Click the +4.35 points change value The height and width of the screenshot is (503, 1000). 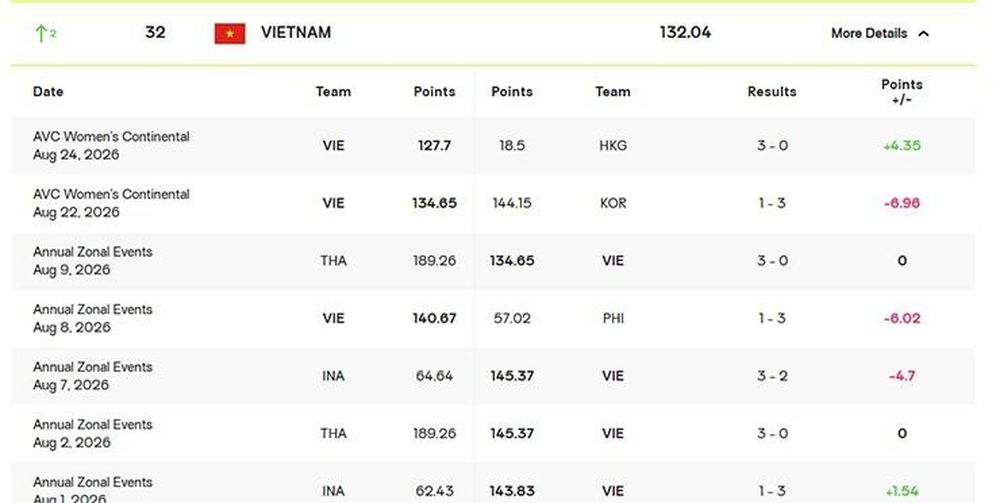click(902, 145)
